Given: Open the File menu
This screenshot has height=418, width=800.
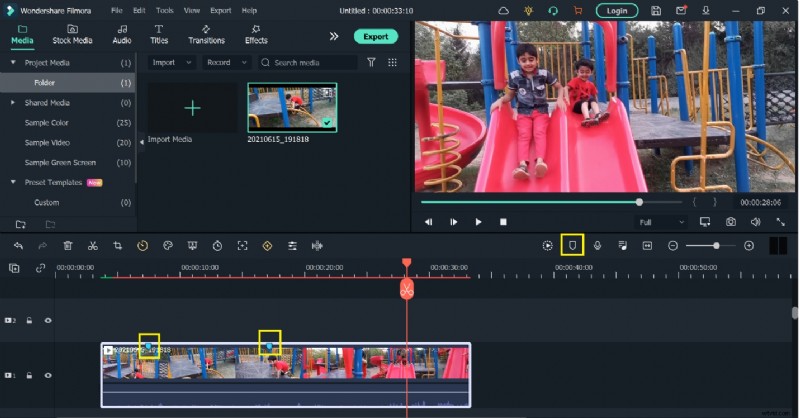Looking at the screenshot, I should [x=117, y=10].
